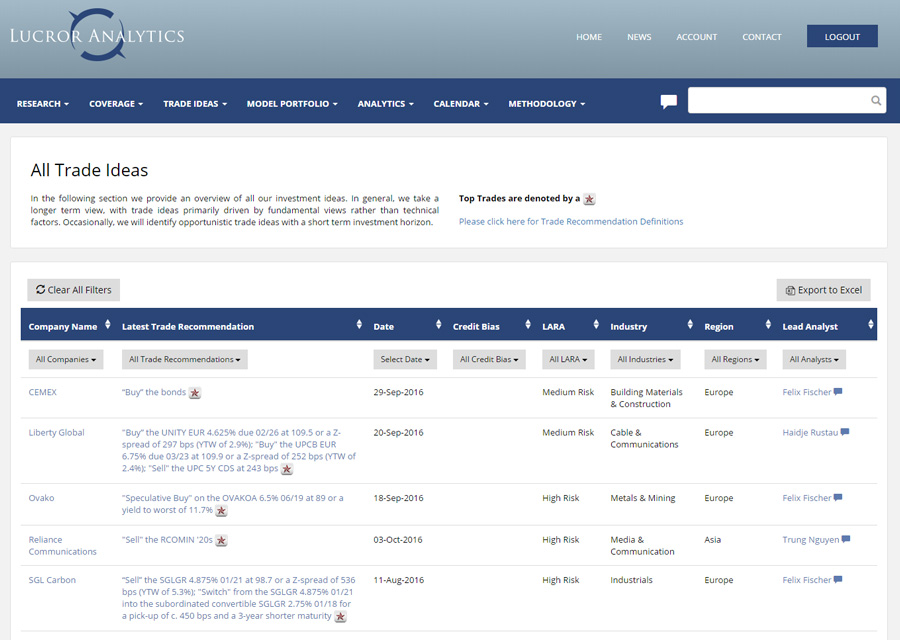Expand the Trade Ideas menu
The image size is (900, 640).
point(195,104)
